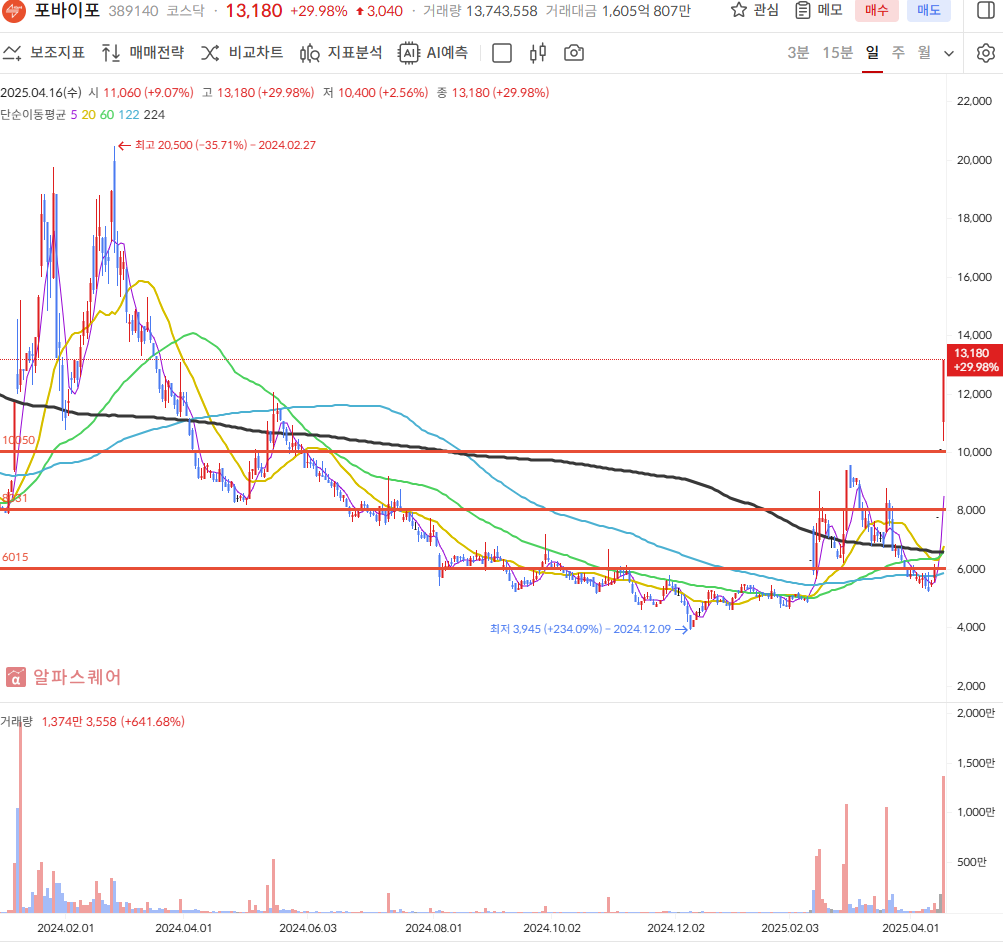Expand the interval dropdown chevron
1003x943 pixels.
coord(949,54)
